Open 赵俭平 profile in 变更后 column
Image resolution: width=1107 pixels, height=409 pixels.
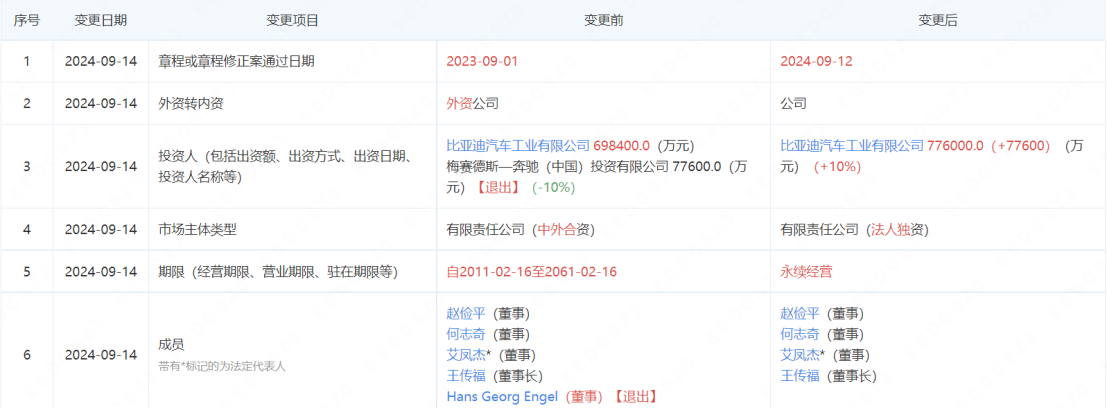coord(799,313)
